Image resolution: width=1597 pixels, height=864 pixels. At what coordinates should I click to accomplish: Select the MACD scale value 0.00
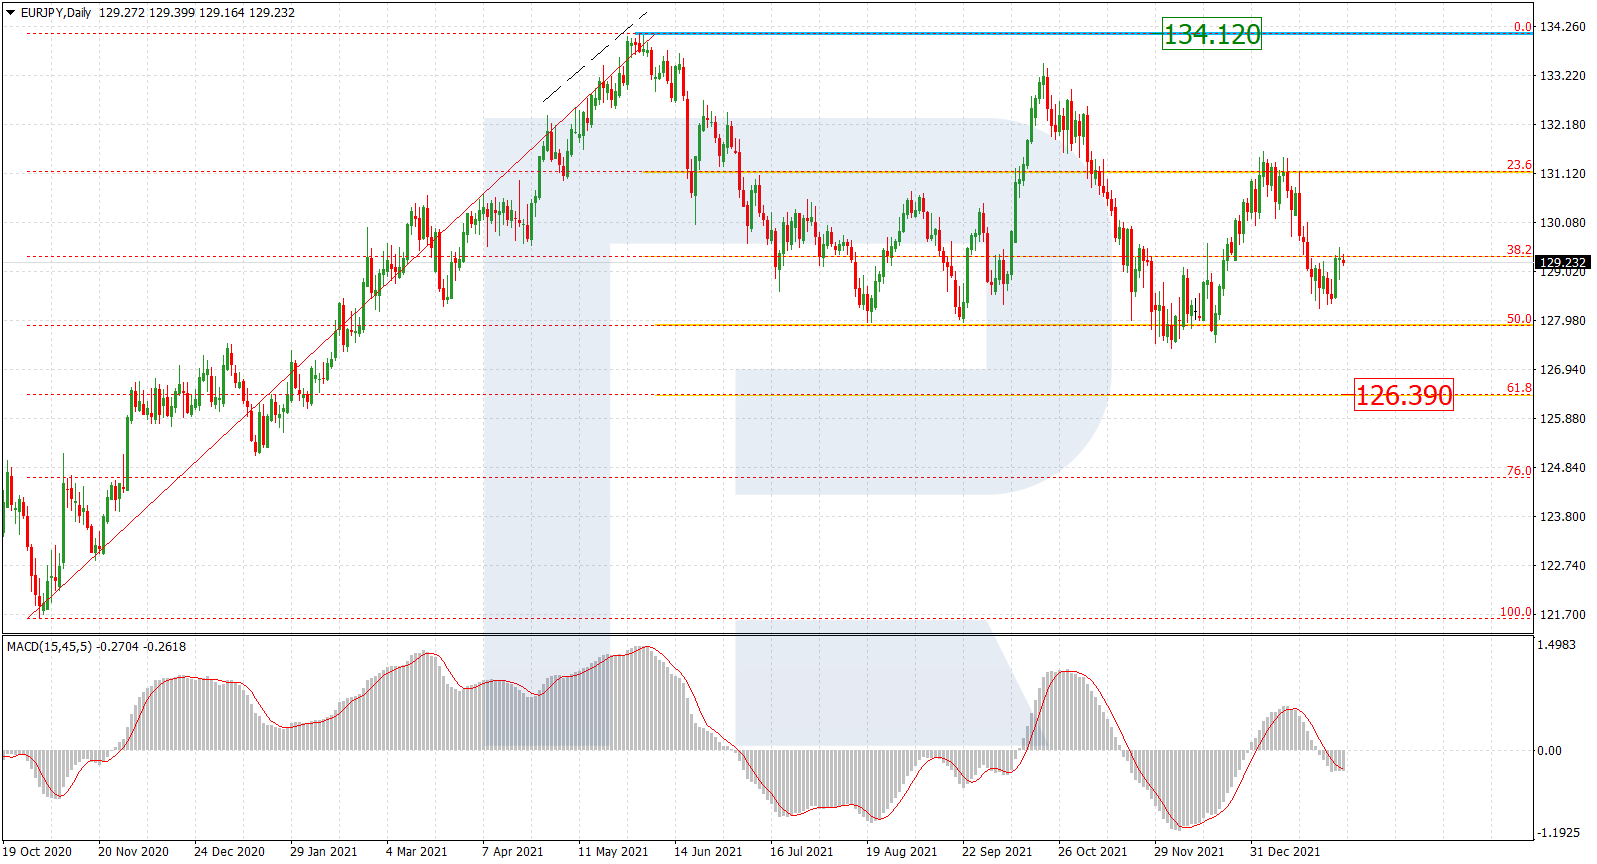[1549, 751]
